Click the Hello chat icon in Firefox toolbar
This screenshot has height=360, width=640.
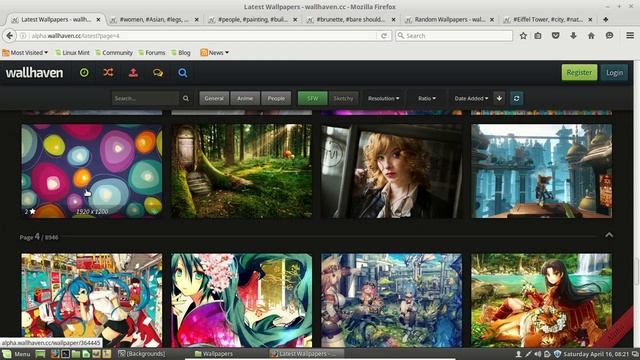tap(609, 36)
